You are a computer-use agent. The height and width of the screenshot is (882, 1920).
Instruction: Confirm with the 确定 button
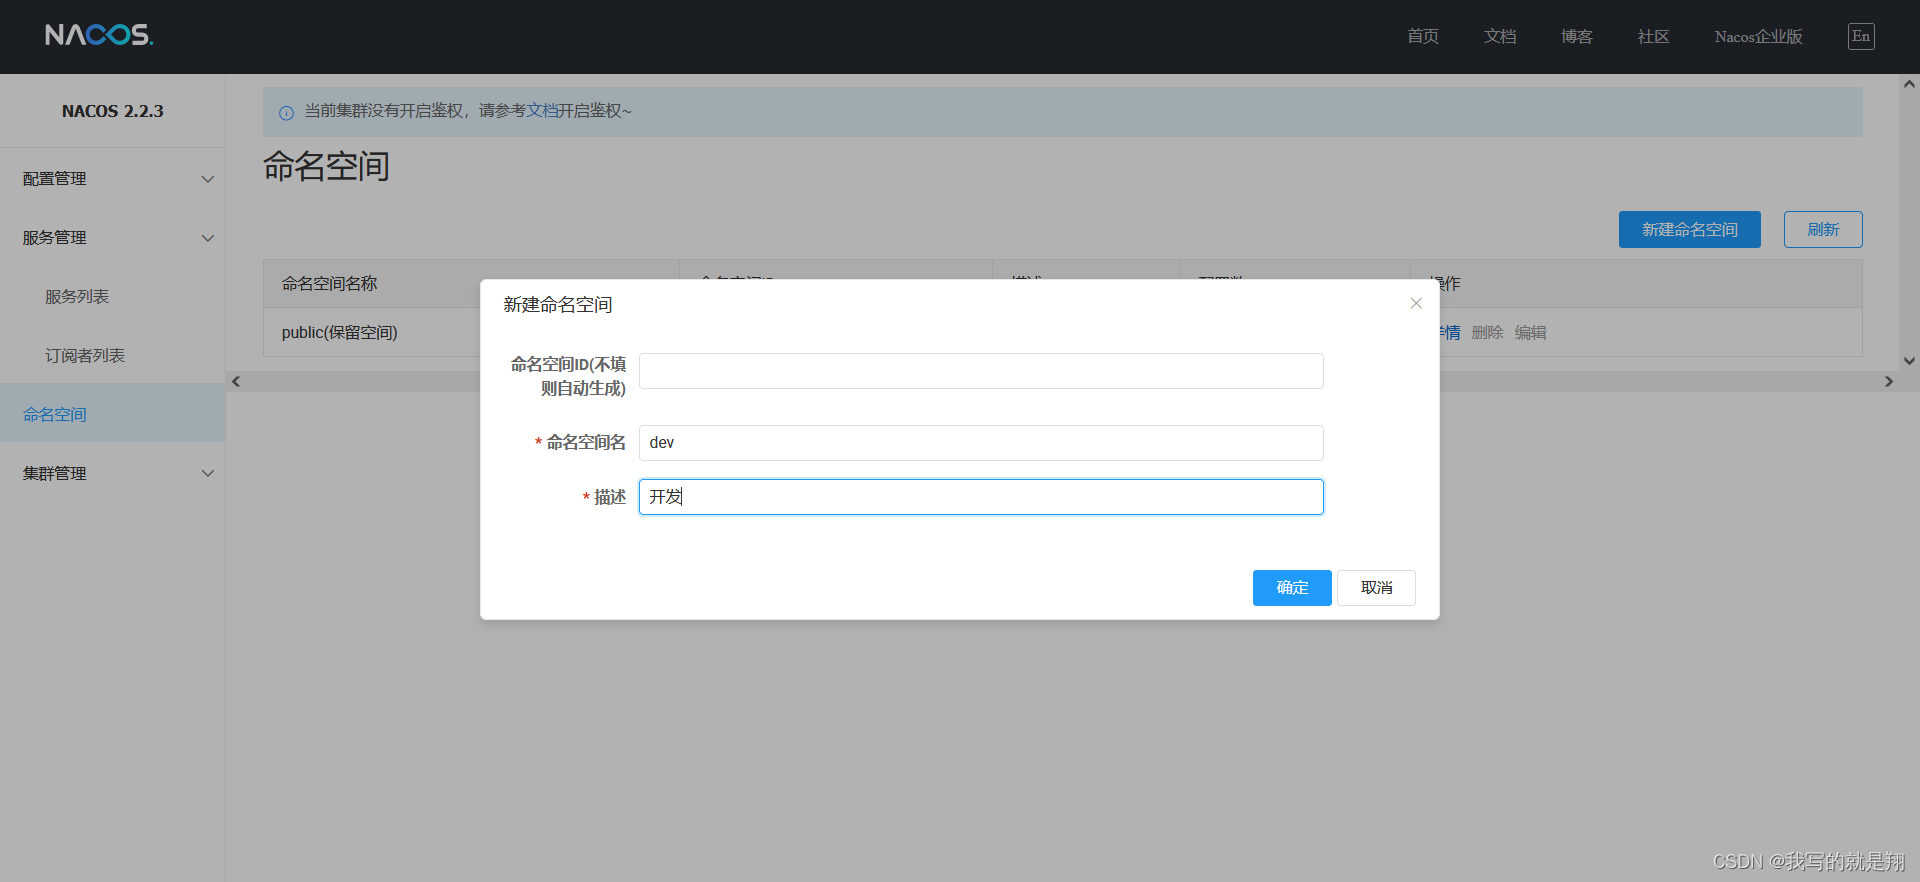coord(1292,588)
